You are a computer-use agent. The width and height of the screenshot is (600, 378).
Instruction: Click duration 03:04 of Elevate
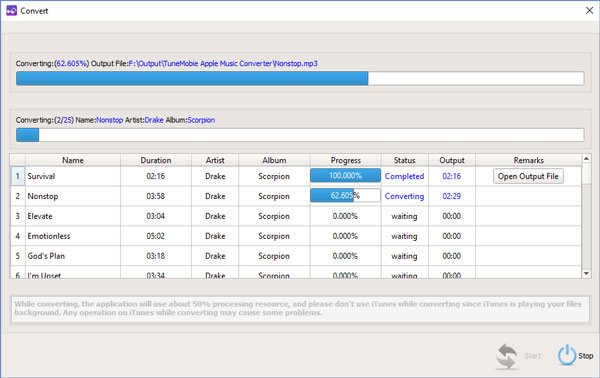click(156, 216)
